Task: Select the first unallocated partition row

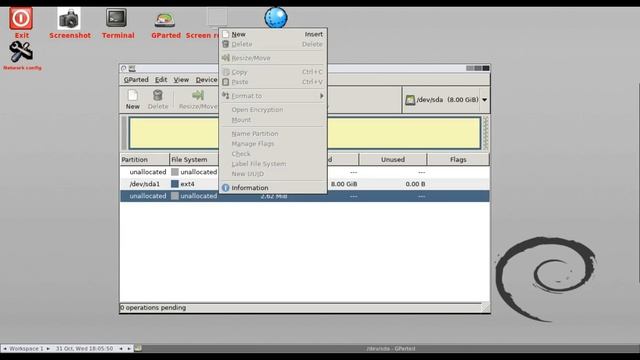Action: [304, 172]
